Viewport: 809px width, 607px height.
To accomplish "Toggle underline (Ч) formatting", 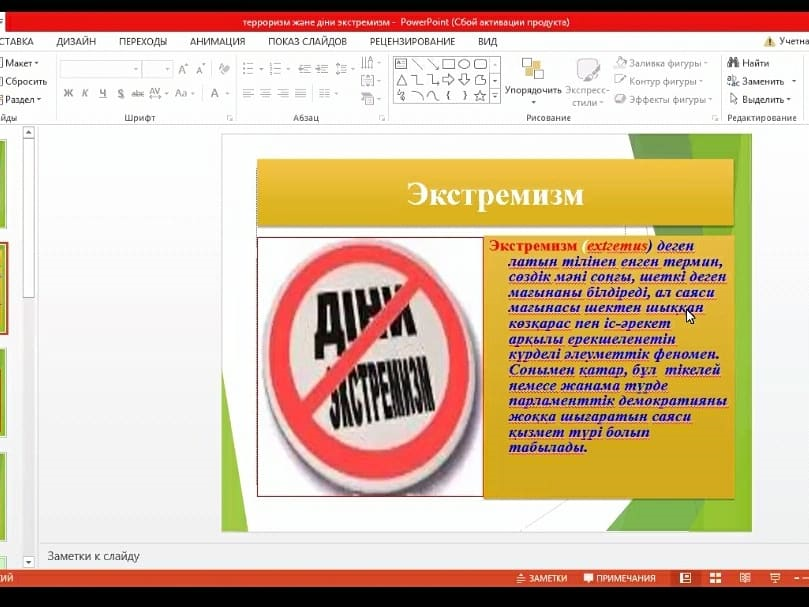I will [x=102, y=93].
